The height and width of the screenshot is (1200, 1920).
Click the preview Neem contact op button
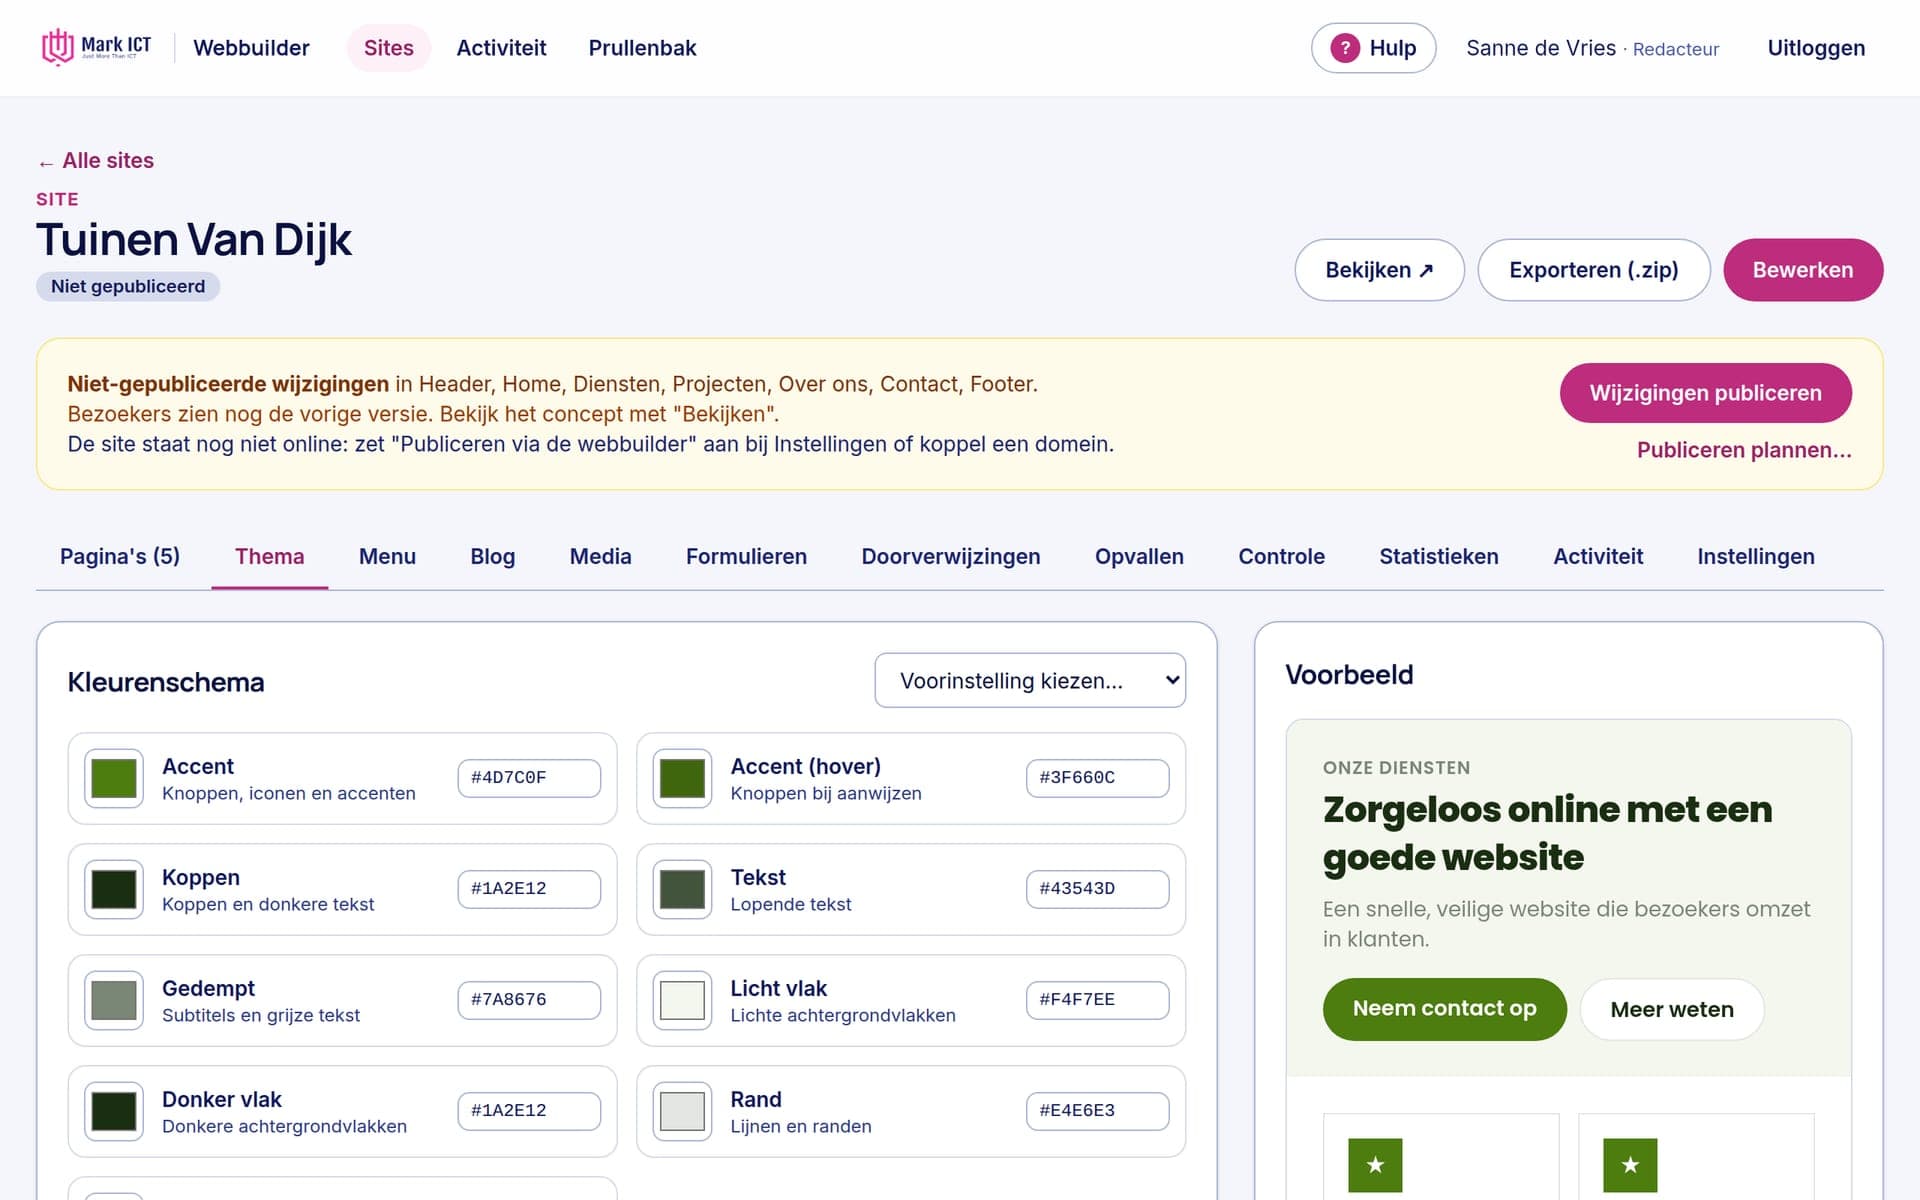pyautogui.click(x=1444, y=1009)
